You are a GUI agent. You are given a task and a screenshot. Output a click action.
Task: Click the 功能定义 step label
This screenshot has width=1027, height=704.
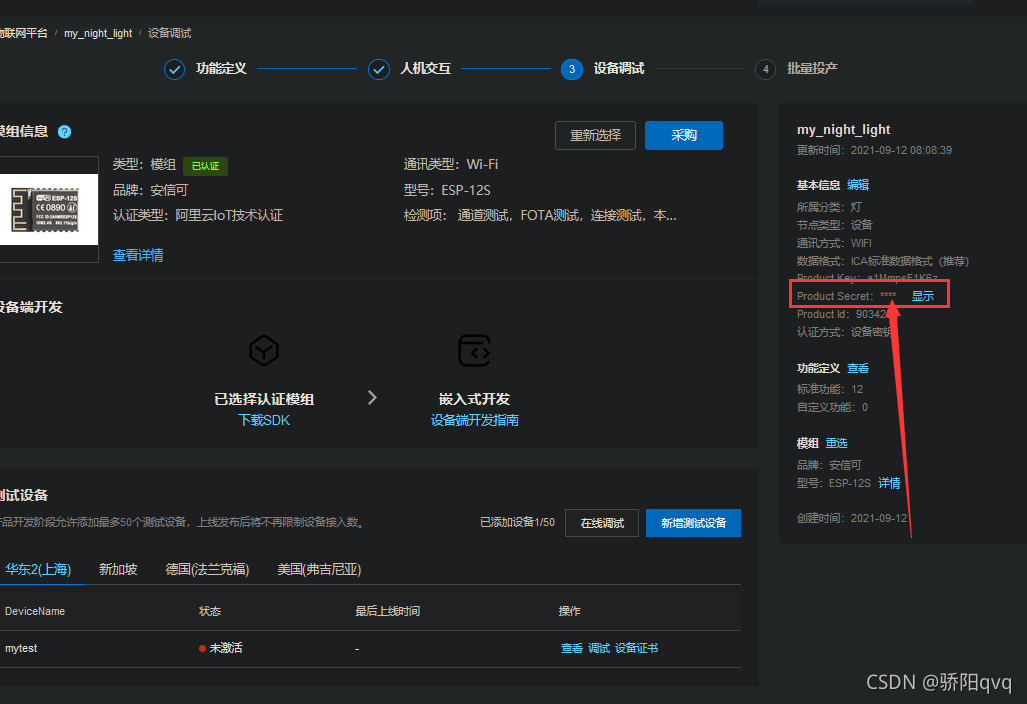(x=221, y=69)
